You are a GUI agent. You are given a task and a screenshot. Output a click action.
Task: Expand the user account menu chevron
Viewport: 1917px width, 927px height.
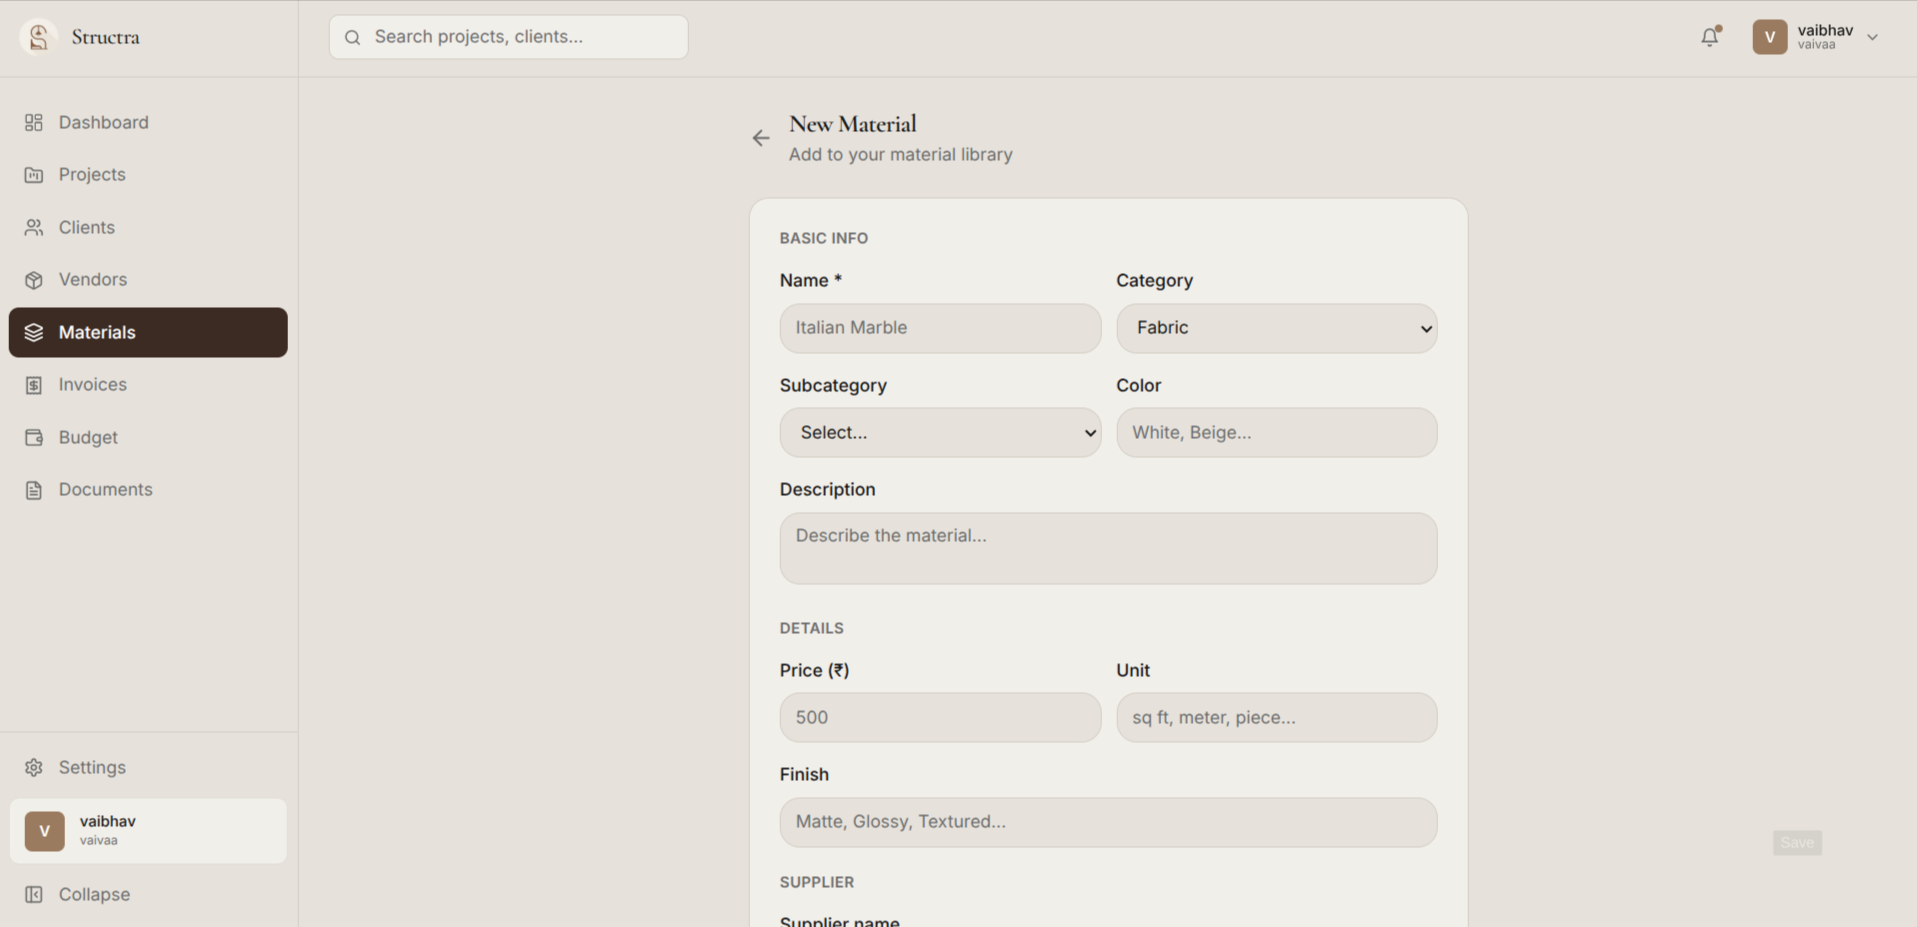click(x=1872, y=37)
